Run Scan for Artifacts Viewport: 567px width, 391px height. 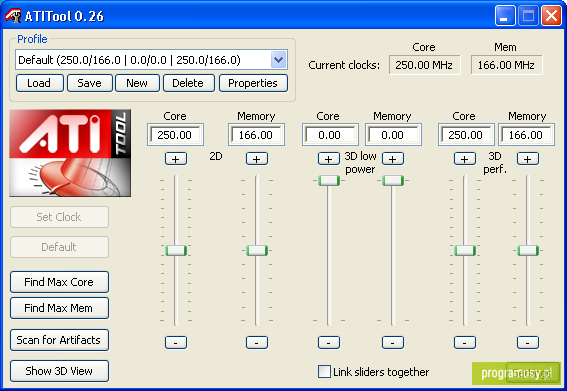point(59,340)
